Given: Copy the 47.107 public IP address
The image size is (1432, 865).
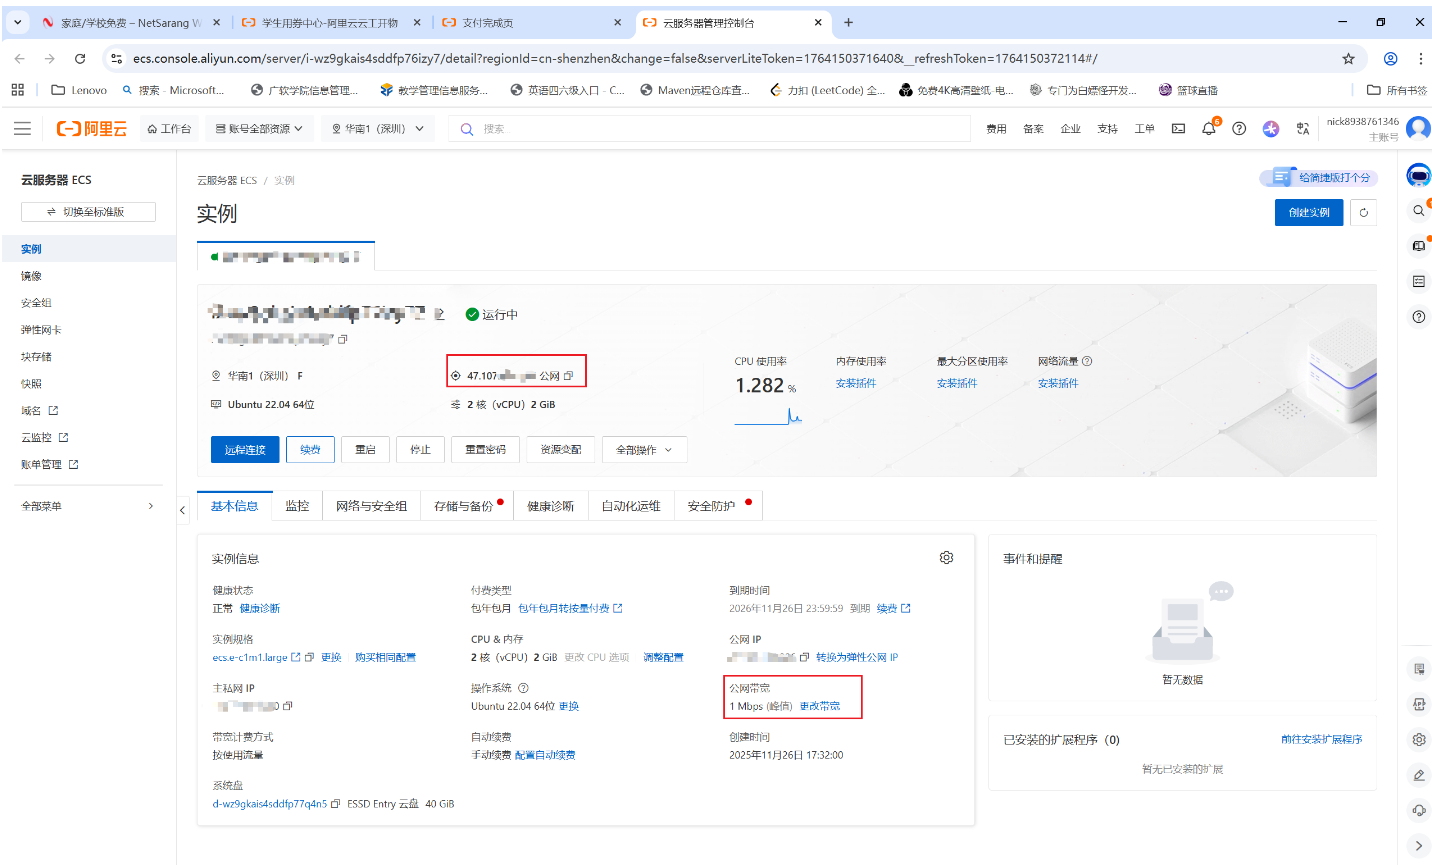Looking at the screenshot, I should coord(568,376).
